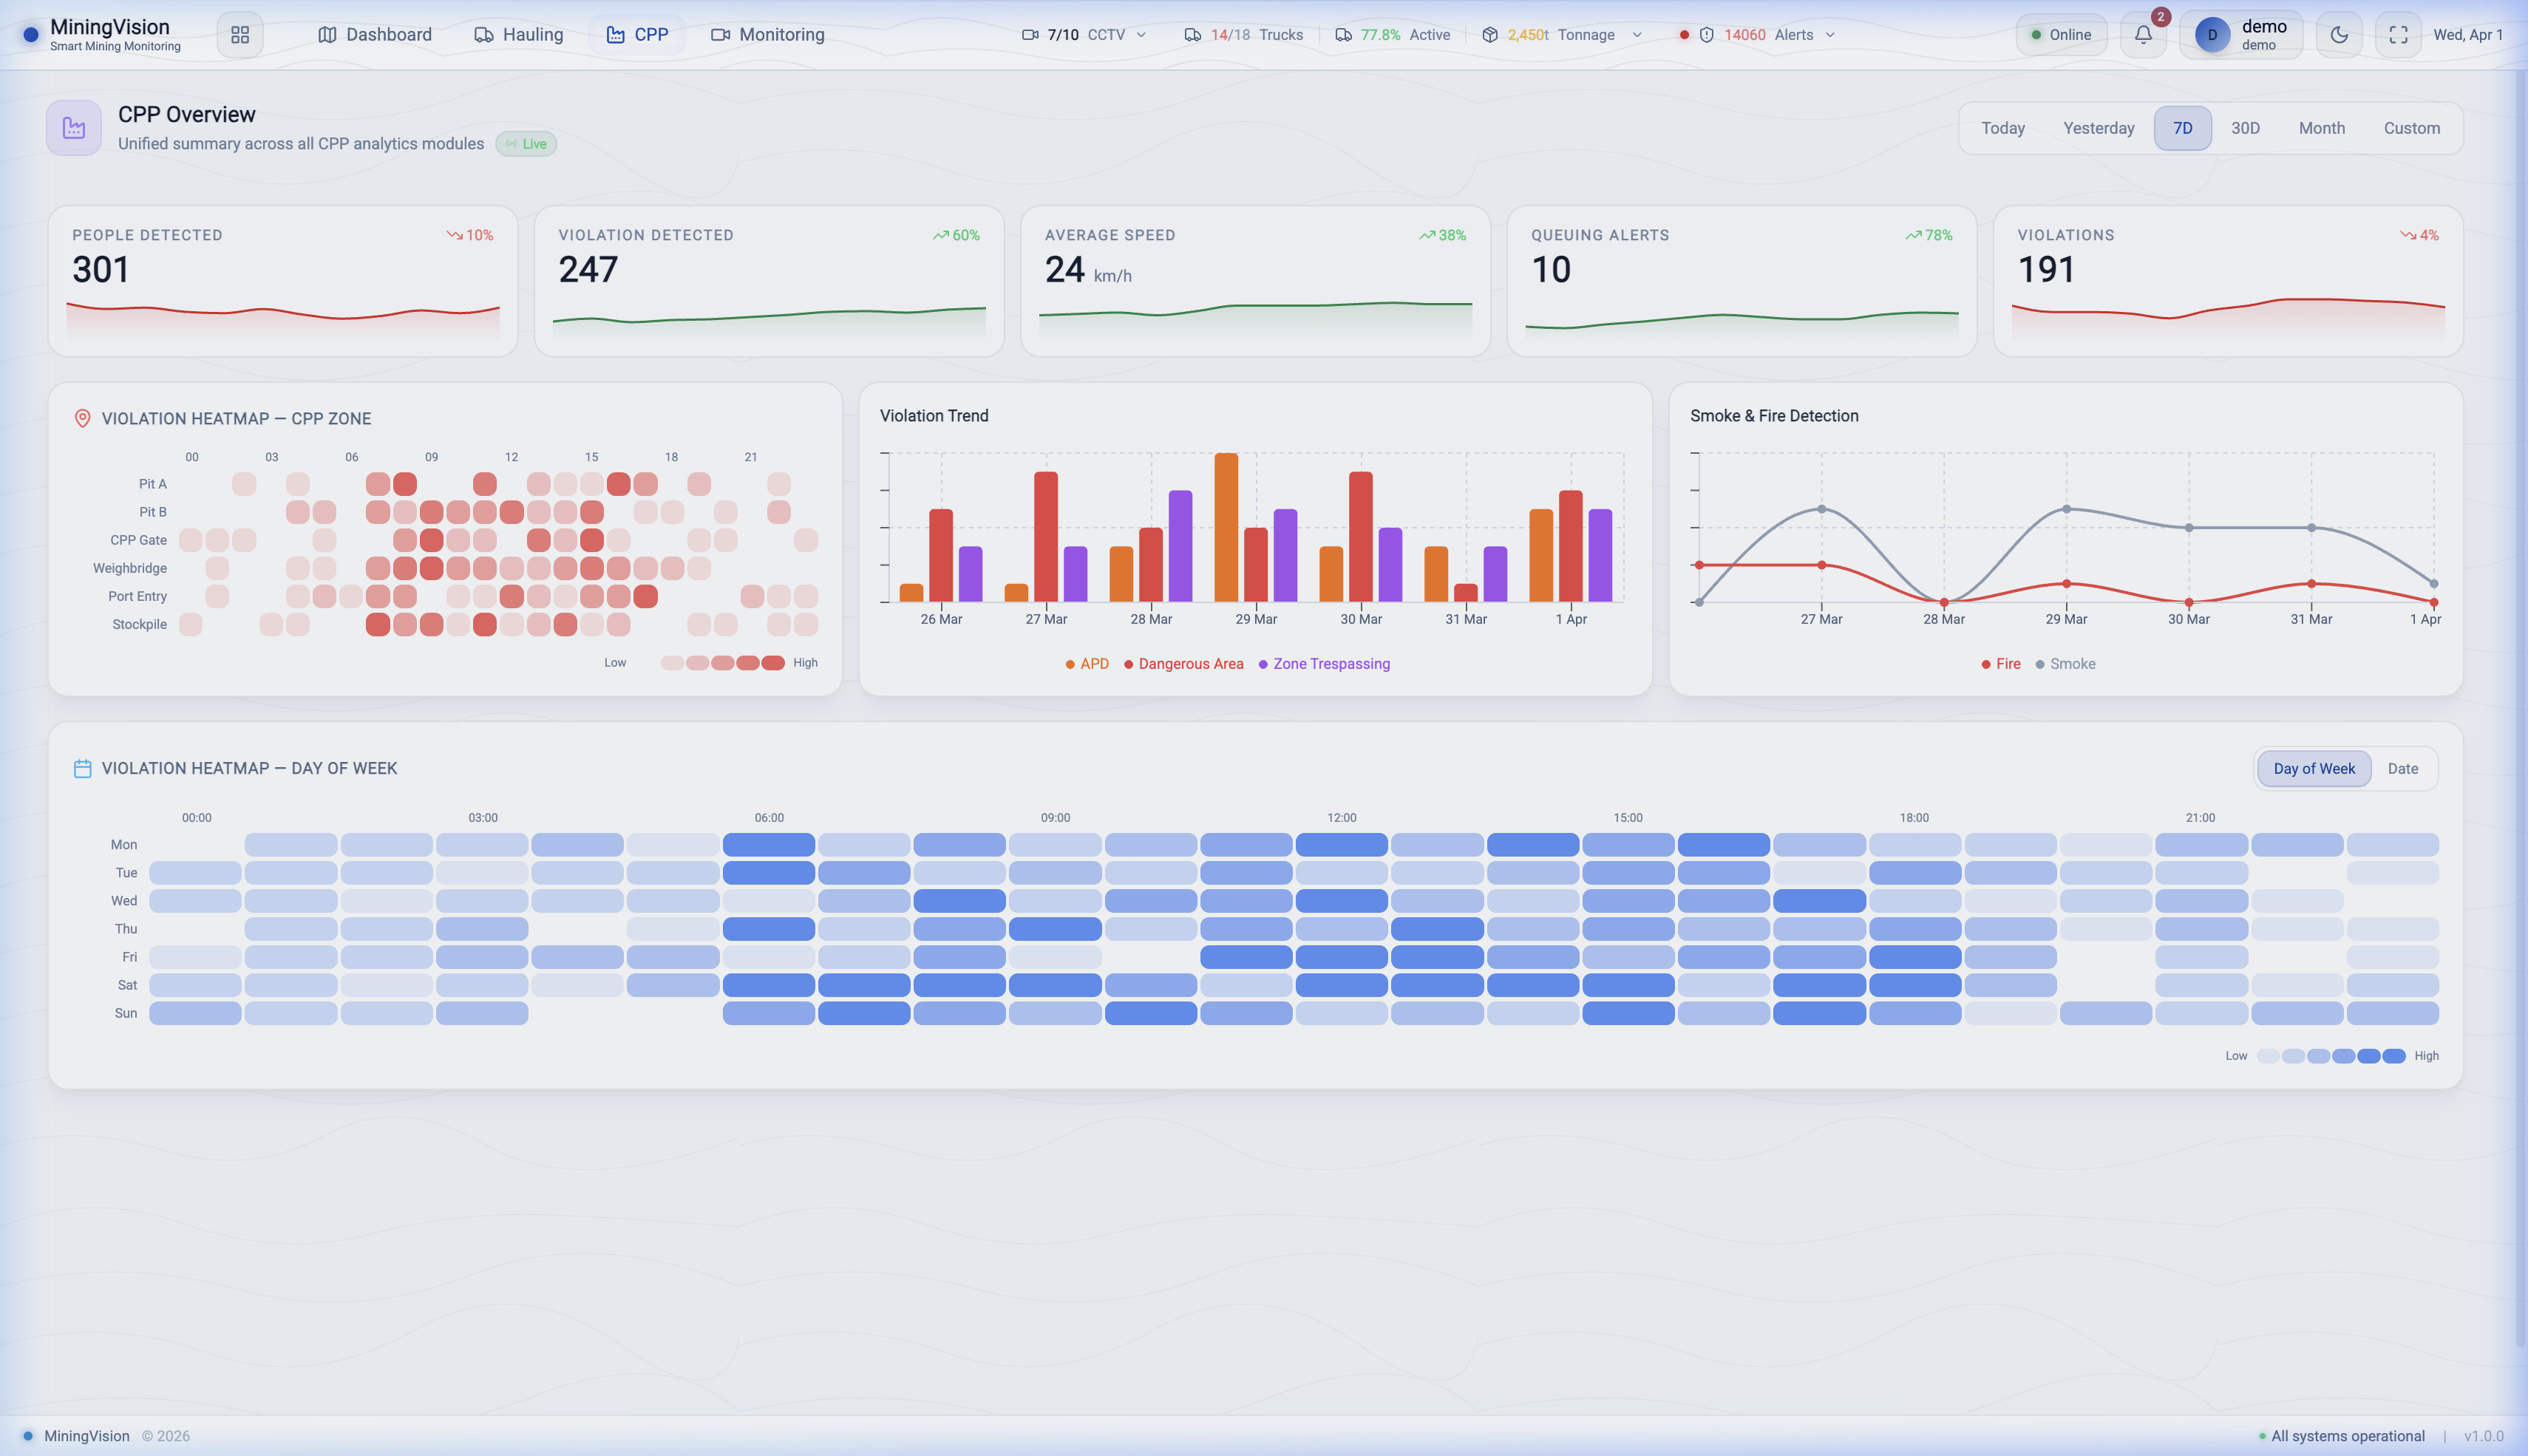Keep Day of Week view selected
Screen dimensions: 2528x1456
click(x=2313, y=768)
